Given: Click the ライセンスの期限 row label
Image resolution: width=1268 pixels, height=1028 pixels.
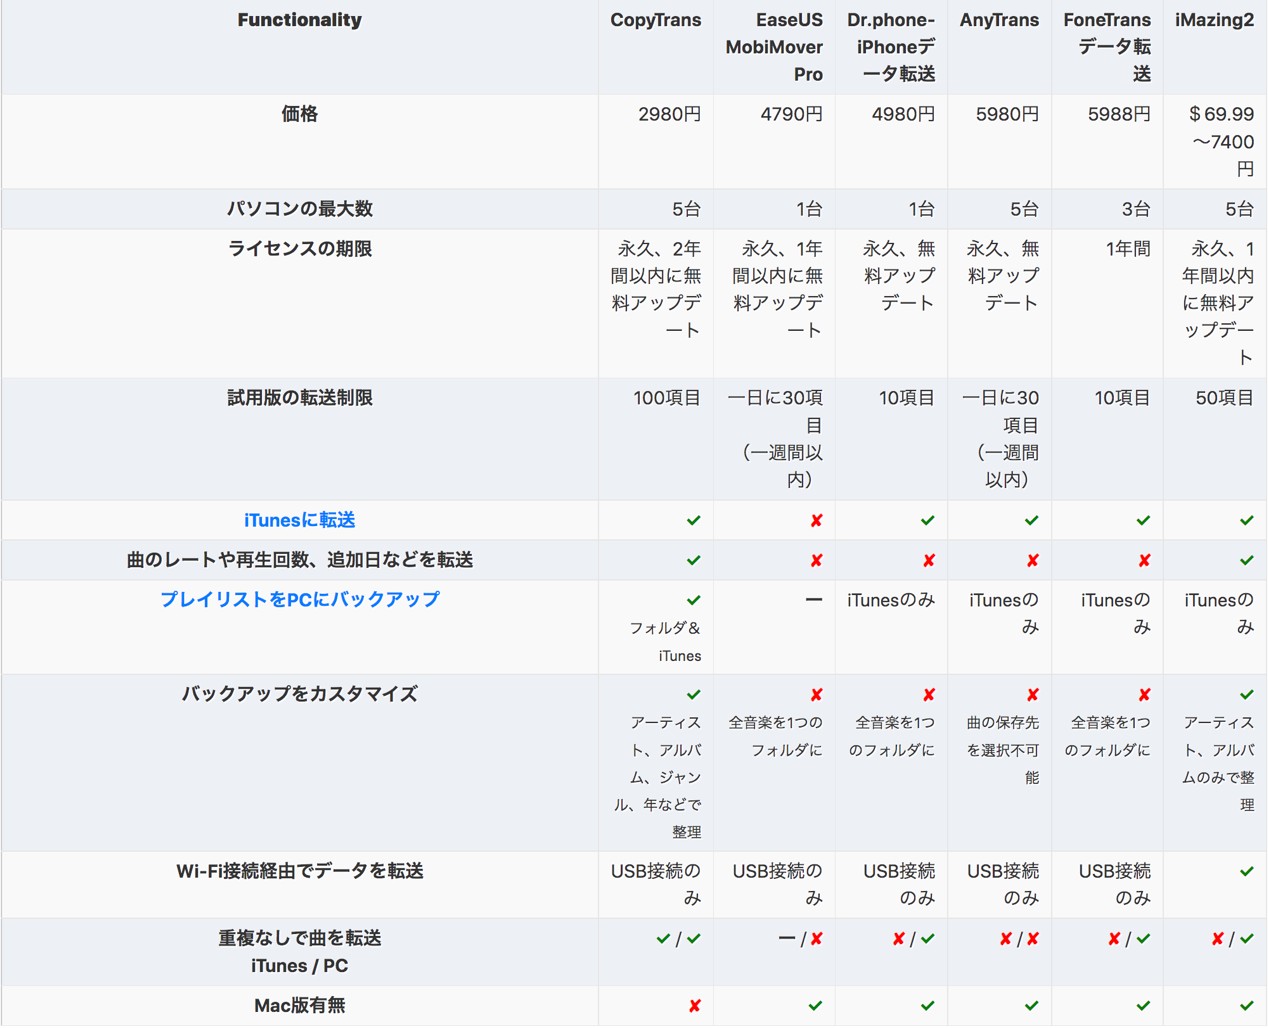Looking at the screenshot, I should (x=299, y=249).
